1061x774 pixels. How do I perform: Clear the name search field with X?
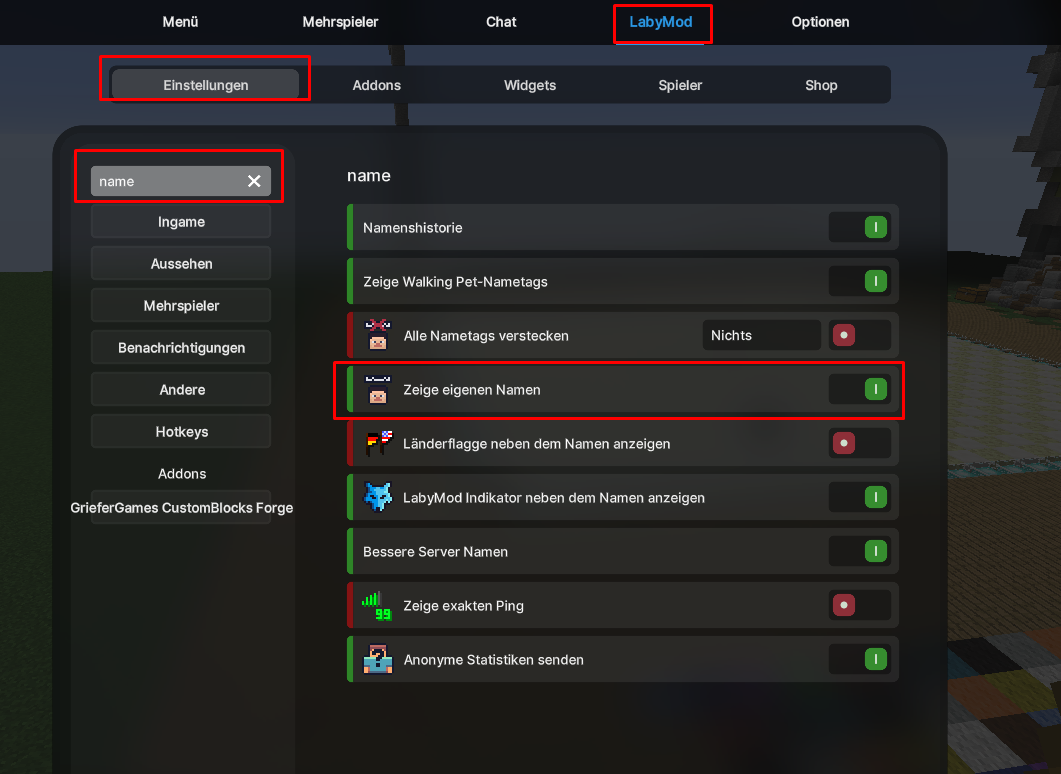coord(254,181)
